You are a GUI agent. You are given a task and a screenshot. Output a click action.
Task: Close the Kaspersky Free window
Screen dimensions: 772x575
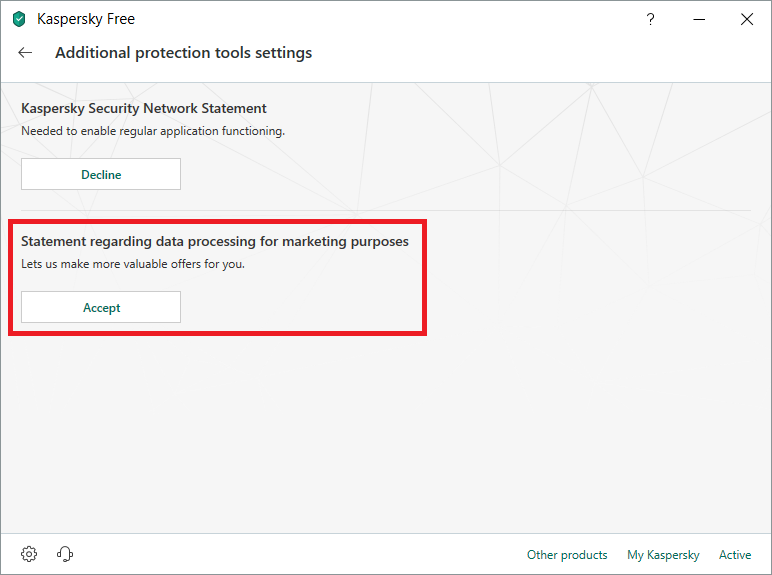[x=747, y=19]
